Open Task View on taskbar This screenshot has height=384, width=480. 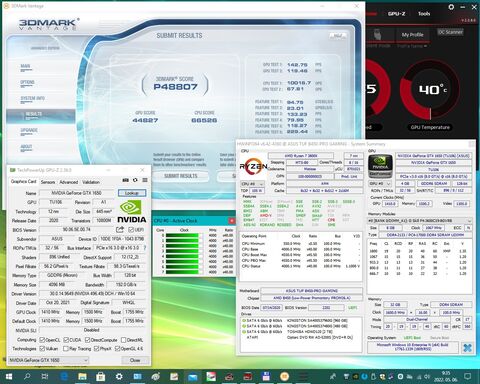tap(45, 377)
